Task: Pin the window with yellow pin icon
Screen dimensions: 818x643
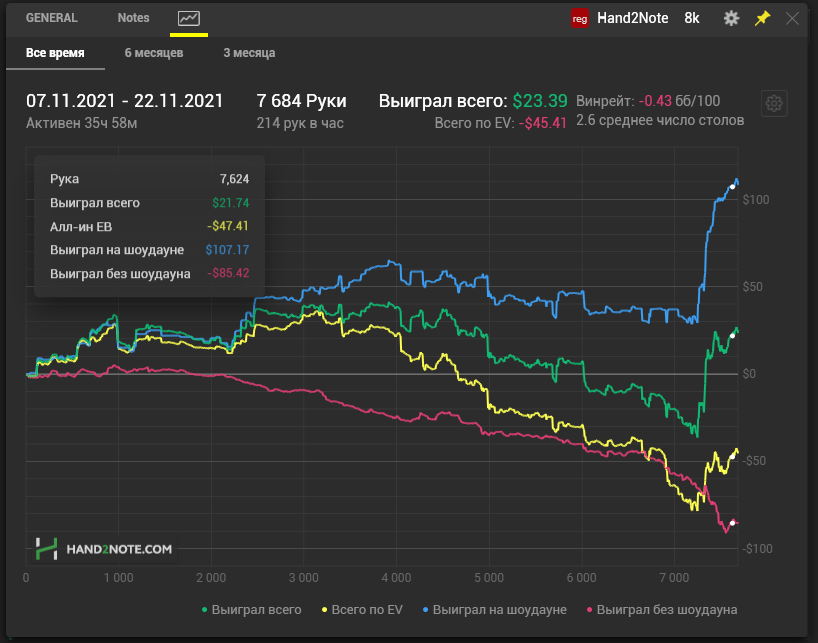Action: [762, 18]
